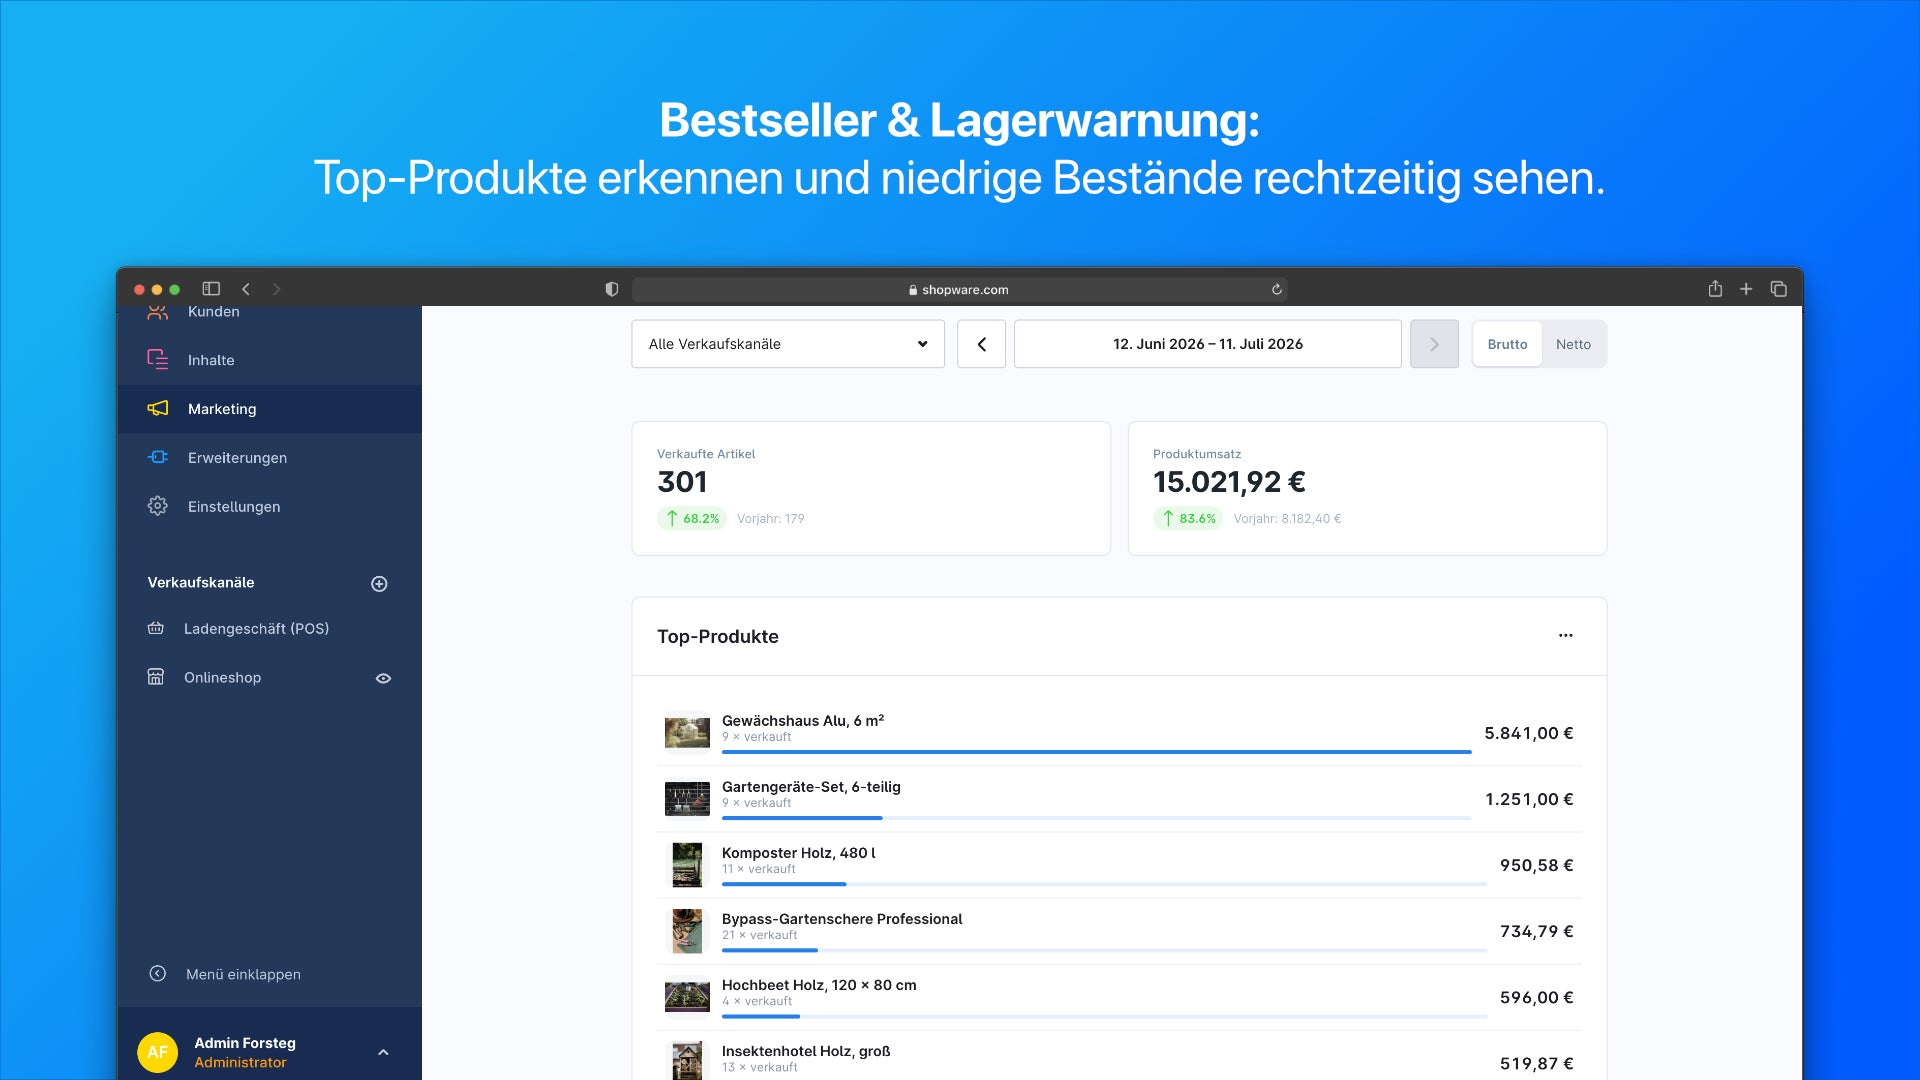Go to previous date period
This screenshot has width=1920, height=1080.
point(982,344)
